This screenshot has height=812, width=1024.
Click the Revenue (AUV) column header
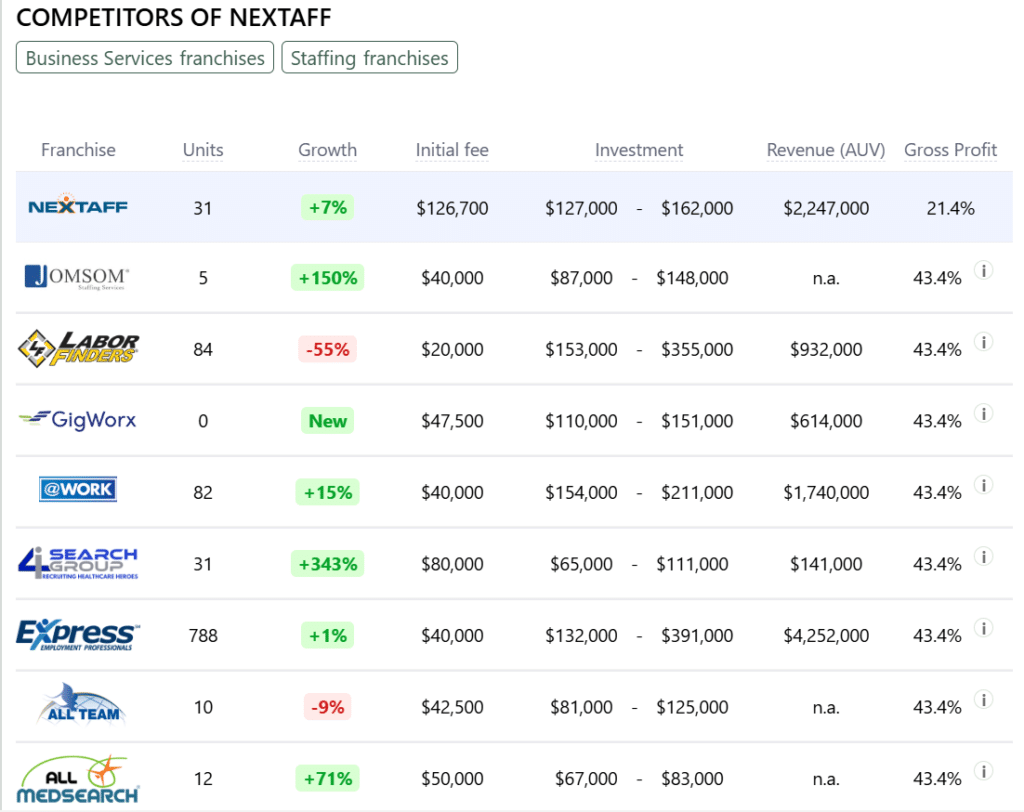pyautogui.click(x=825, y=150)
